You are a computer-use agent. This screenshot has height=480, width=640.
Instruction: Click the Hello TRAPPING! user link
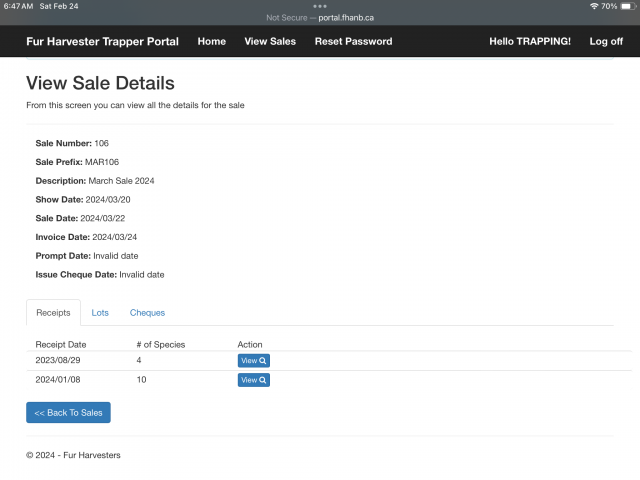(x=529, y=41)
